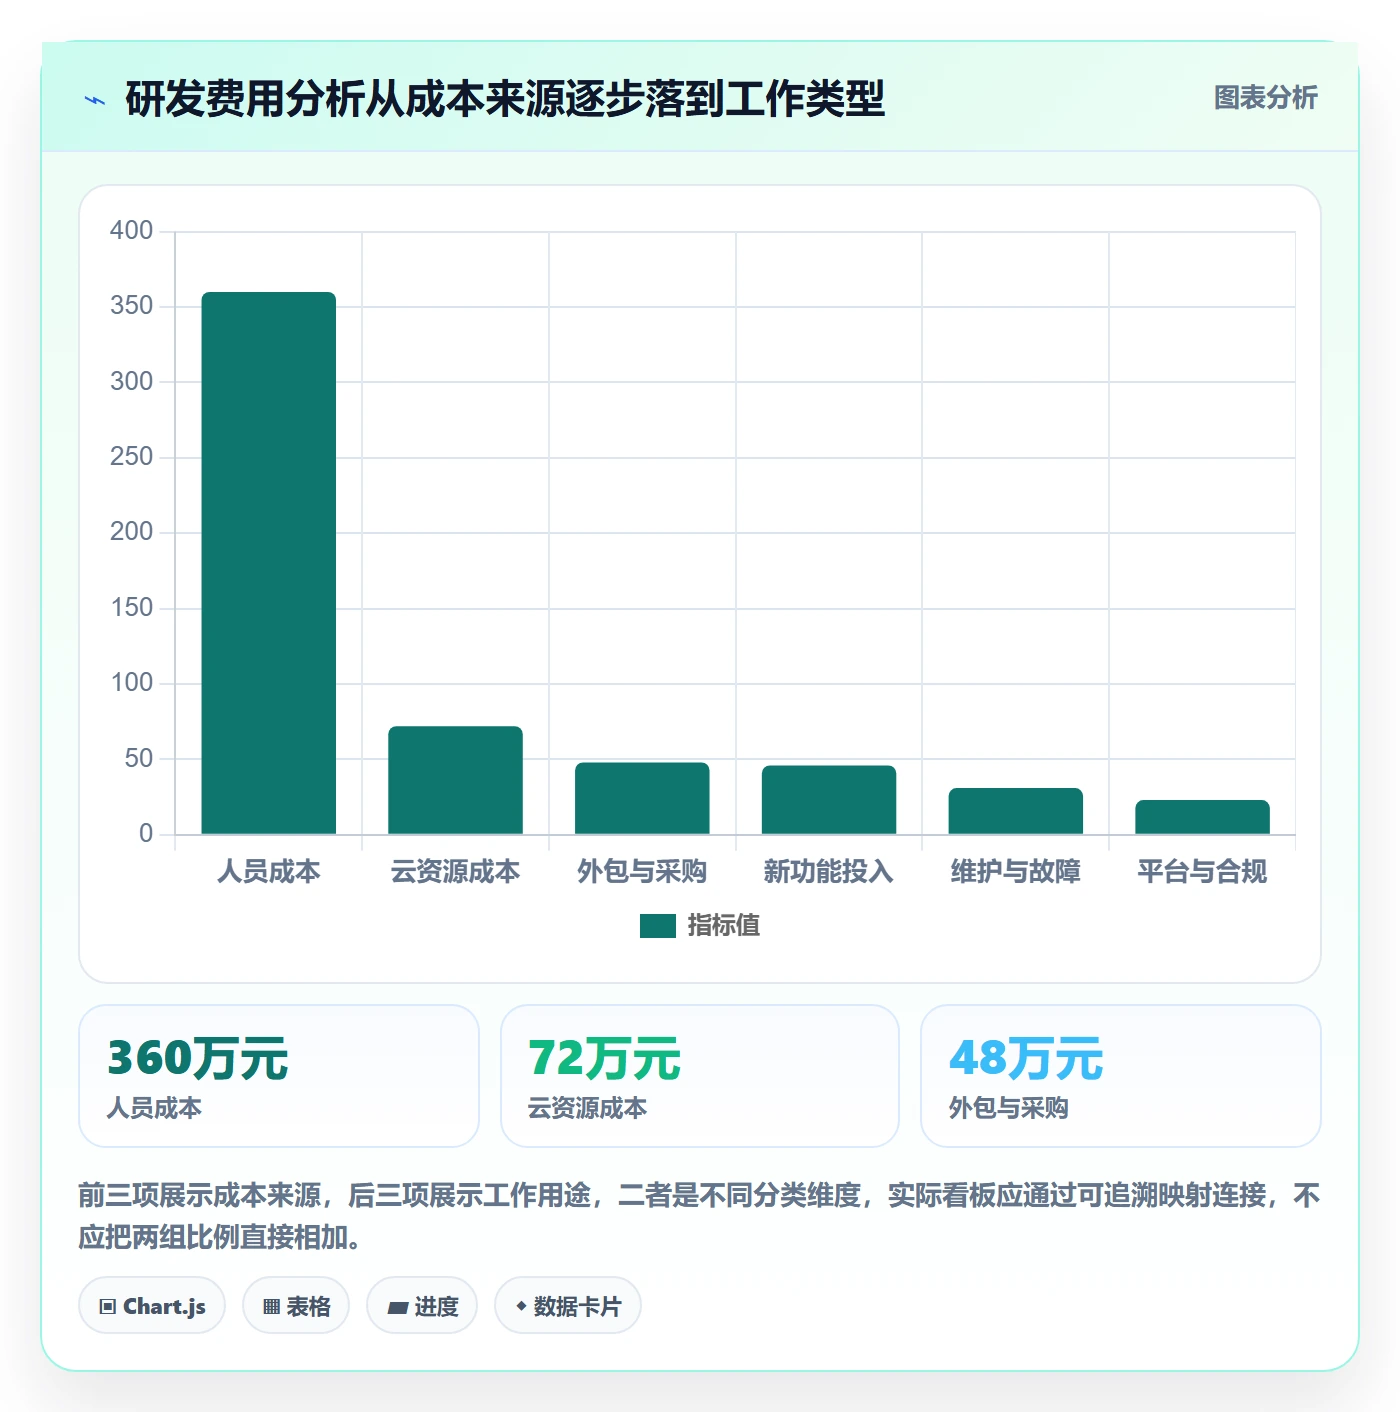
Task: Click the bar icon in the 进度 chip
Action: (x=397, y=1307)
